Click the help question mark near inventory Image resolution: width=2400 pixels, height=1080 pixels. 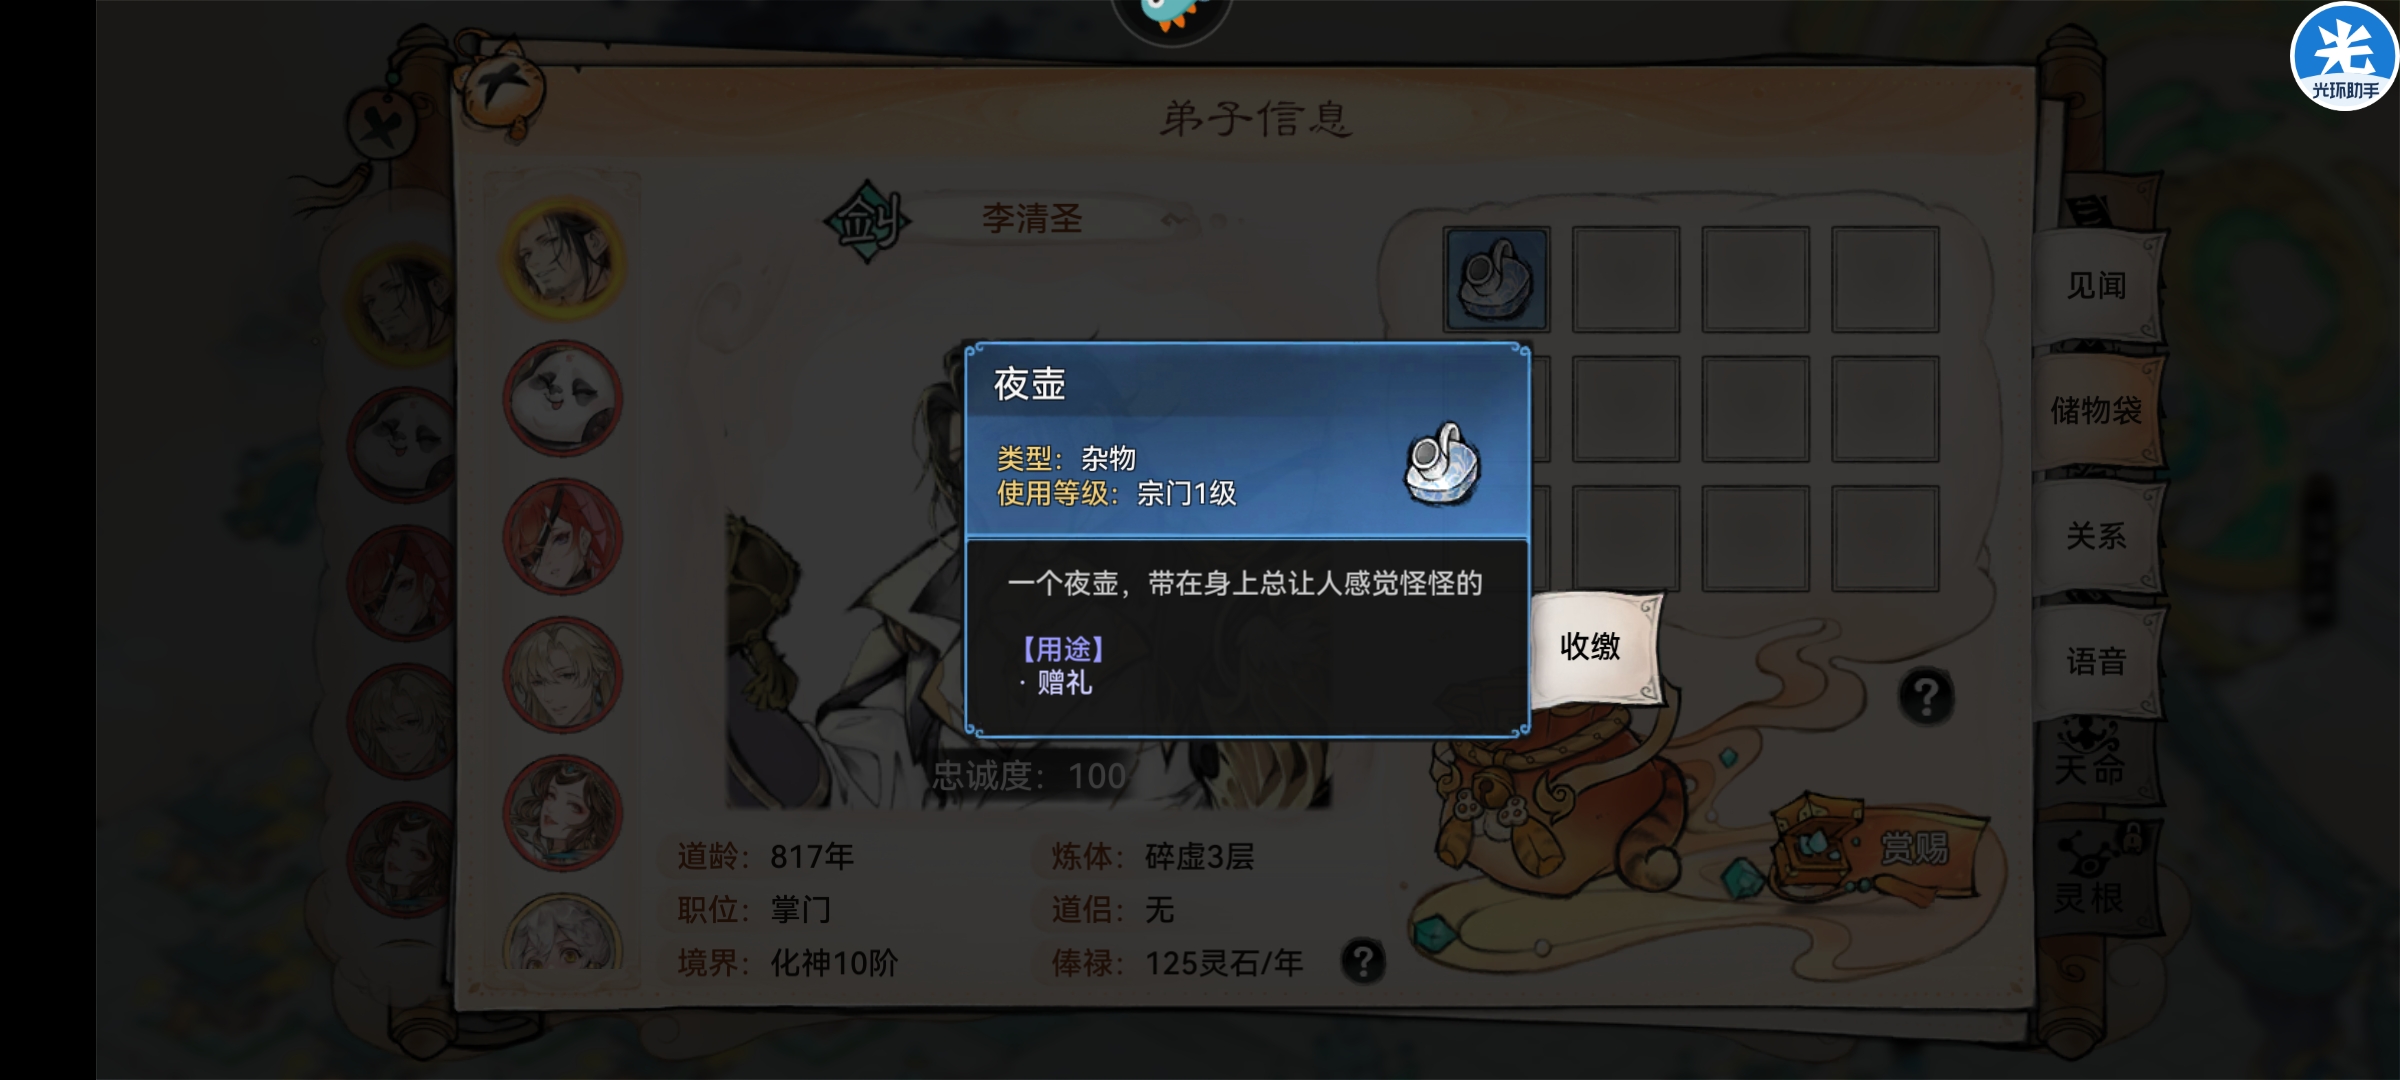coord(1926,696)
